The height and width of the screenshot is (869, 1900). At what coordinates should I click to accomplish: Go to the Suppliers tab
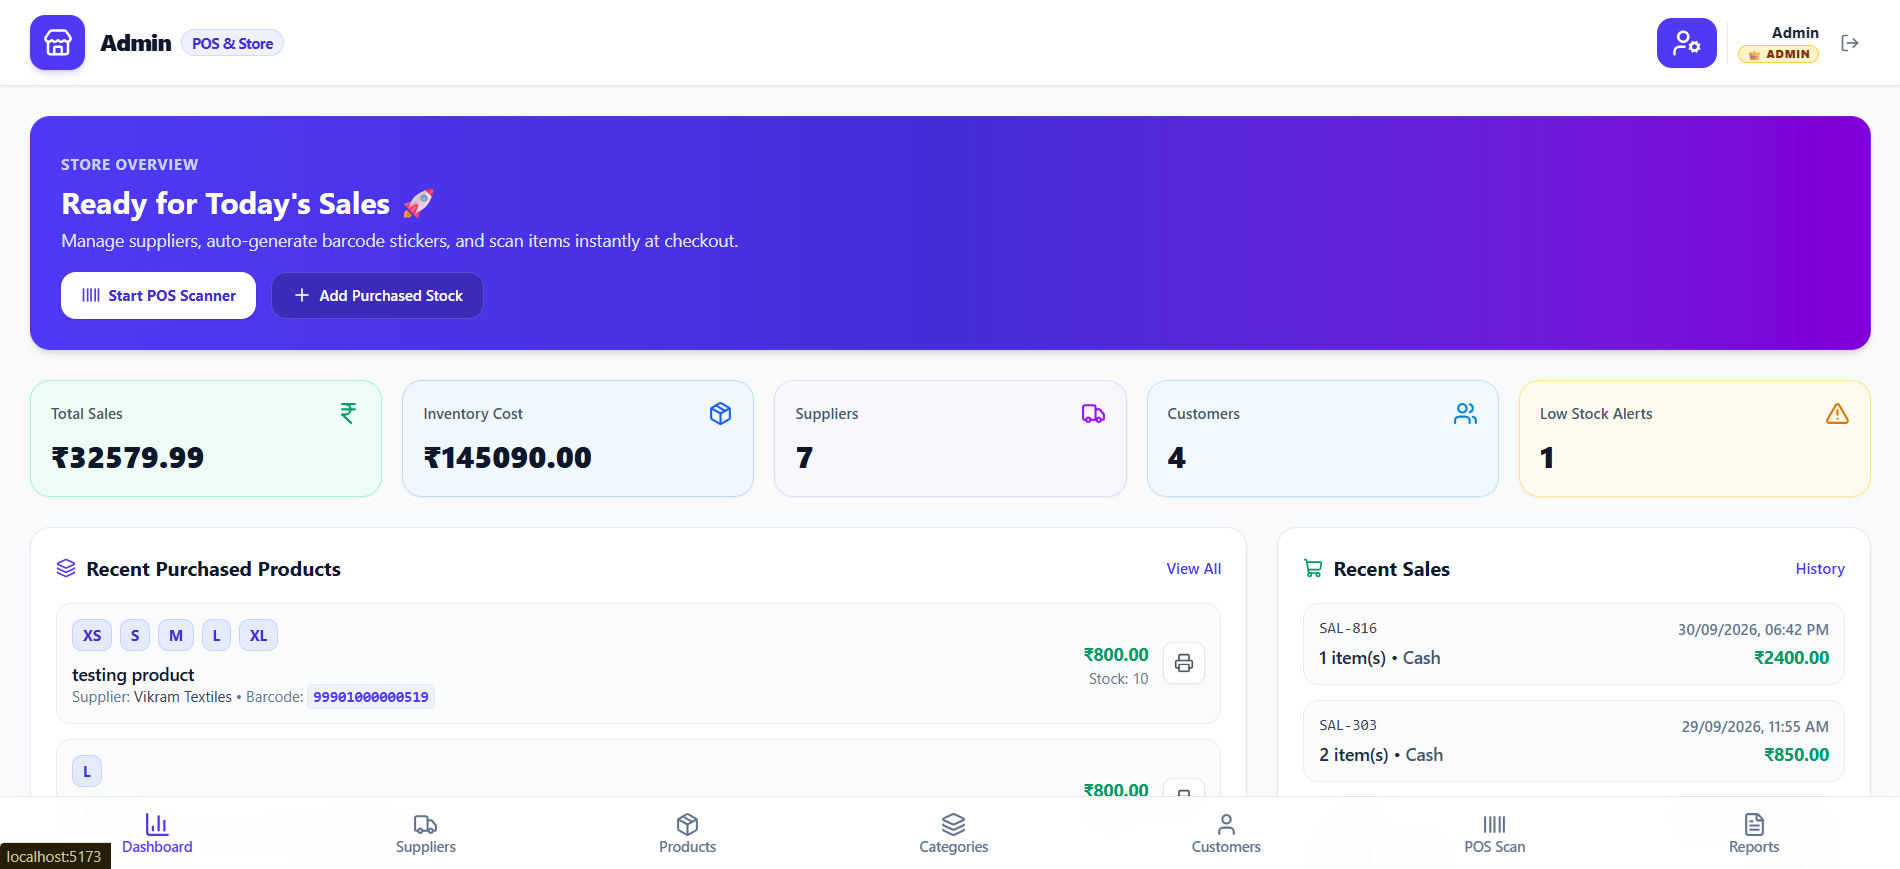[x=426, y=834]
